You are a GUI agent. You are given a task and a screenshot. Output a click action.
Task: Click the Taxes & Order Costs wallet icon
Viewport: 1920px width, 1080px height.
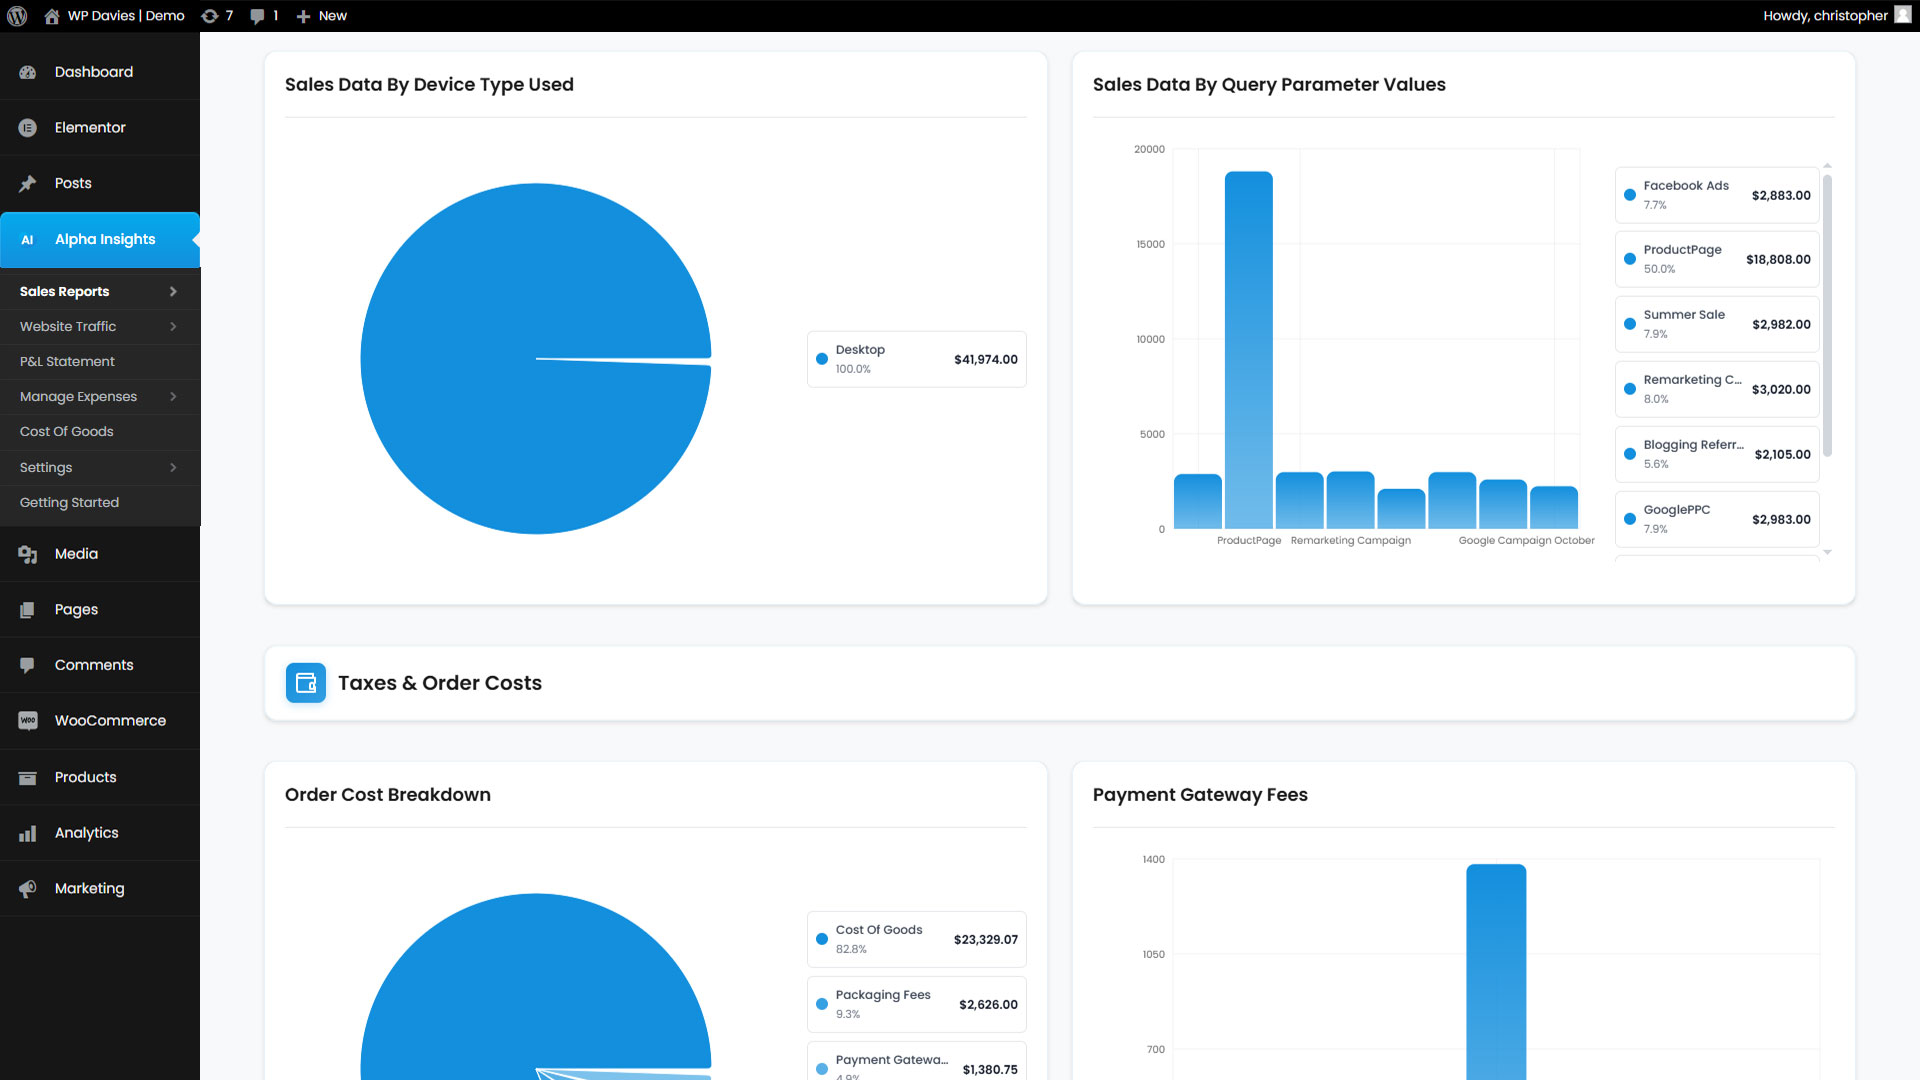tap(306, 683)
